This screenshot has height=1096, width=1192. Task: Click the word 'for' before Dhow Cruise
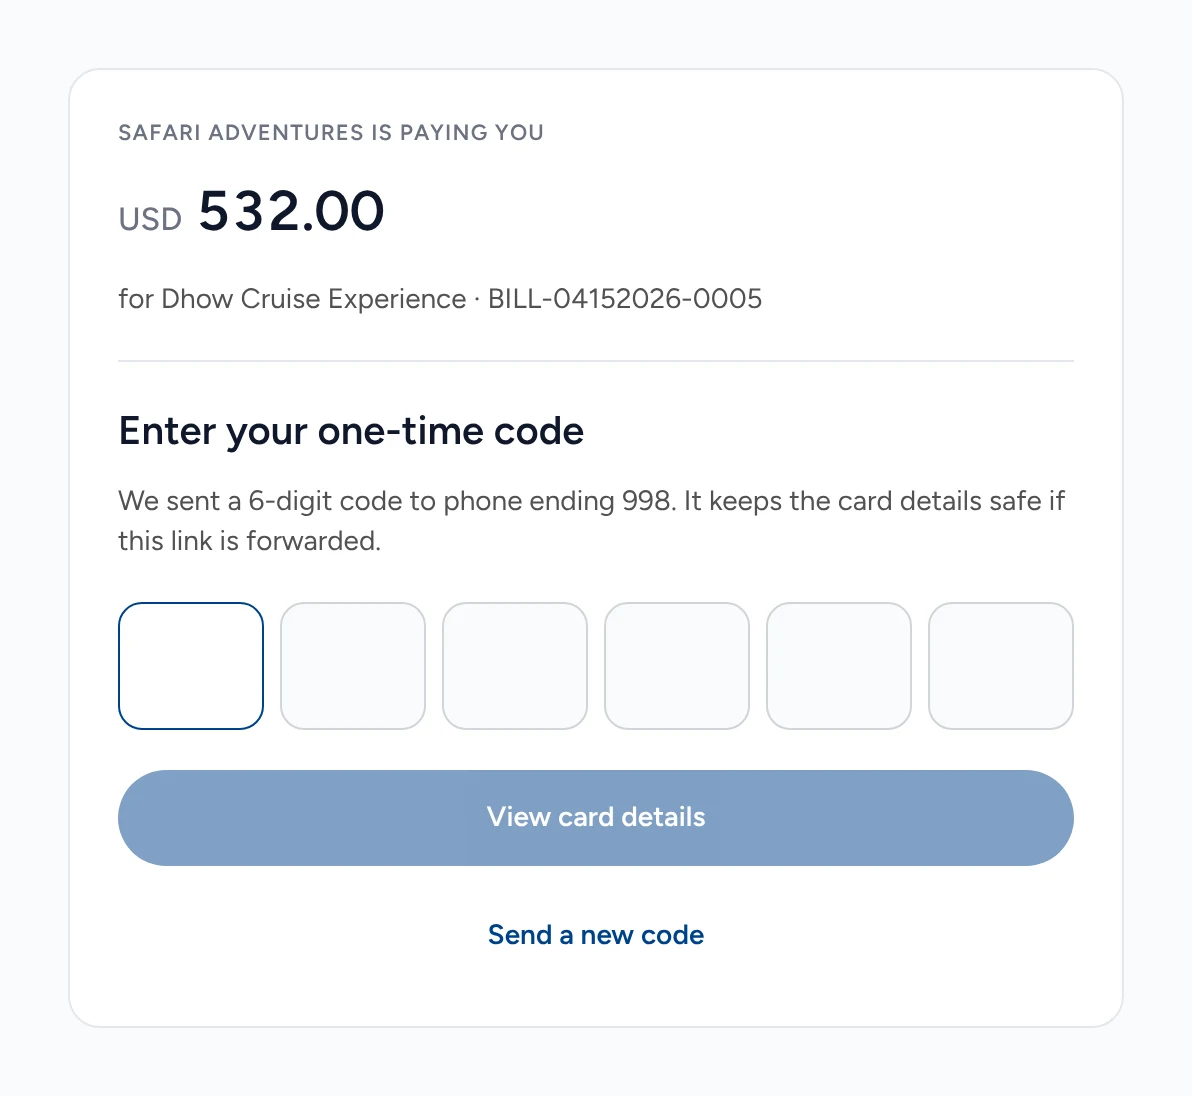click(136, 299)
